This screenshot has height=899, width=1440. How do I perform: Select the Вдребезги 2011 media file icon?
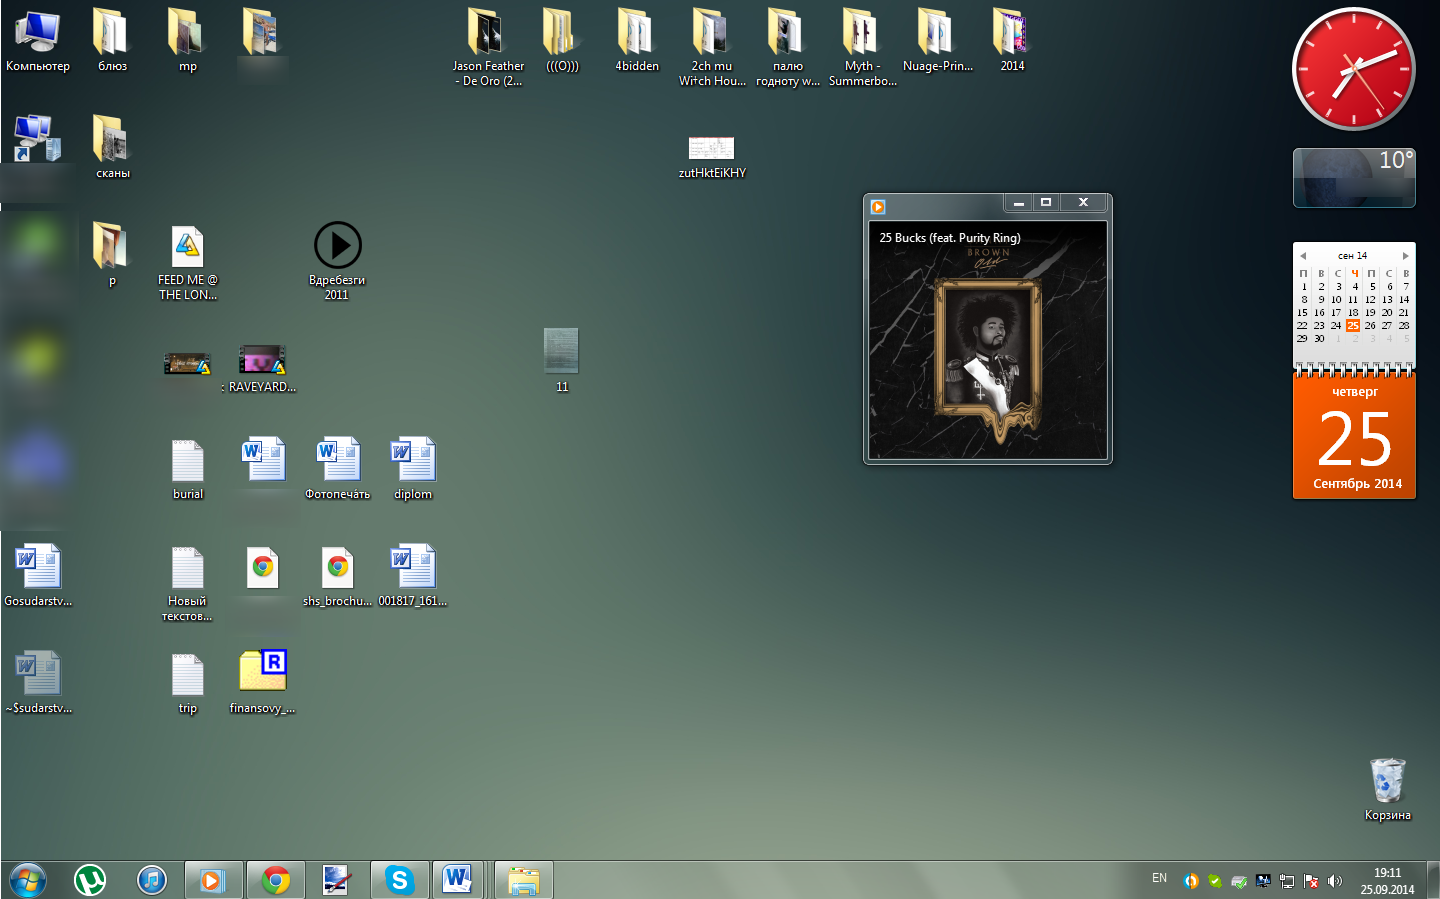[x=337, y=246]
